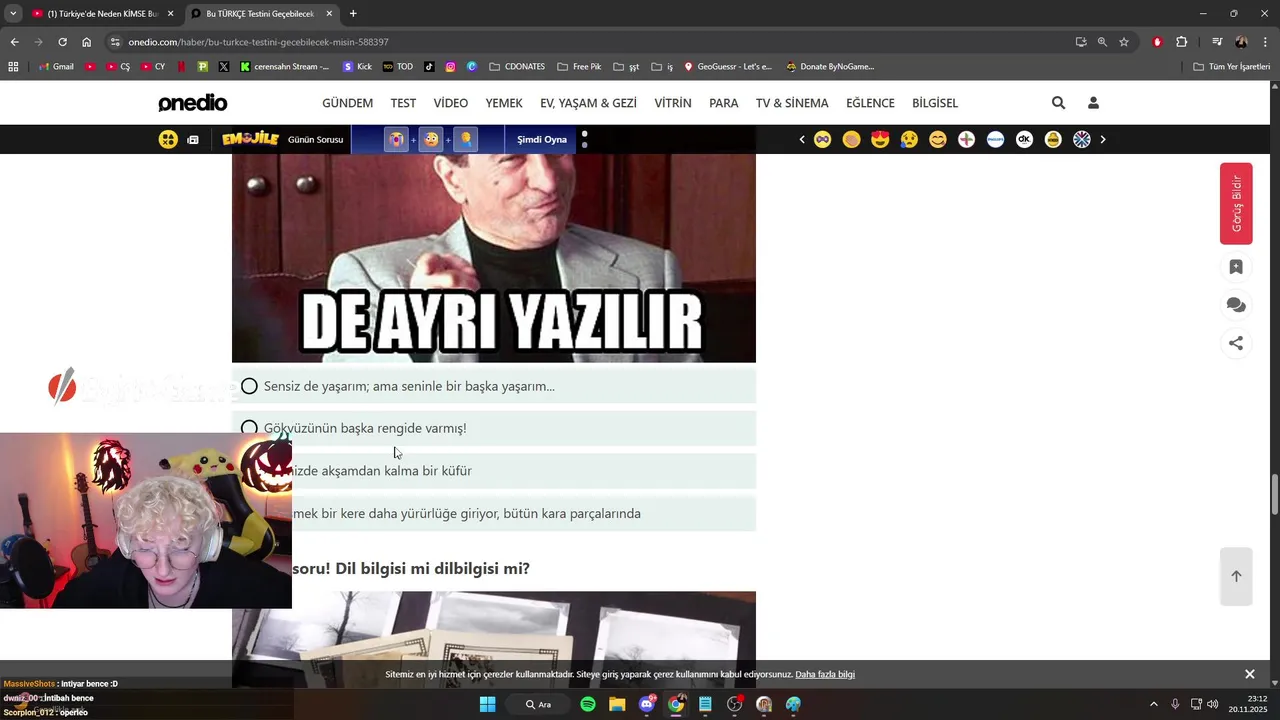Open the EV, YAŞAM & GEZİ menu

coord(588,103)
